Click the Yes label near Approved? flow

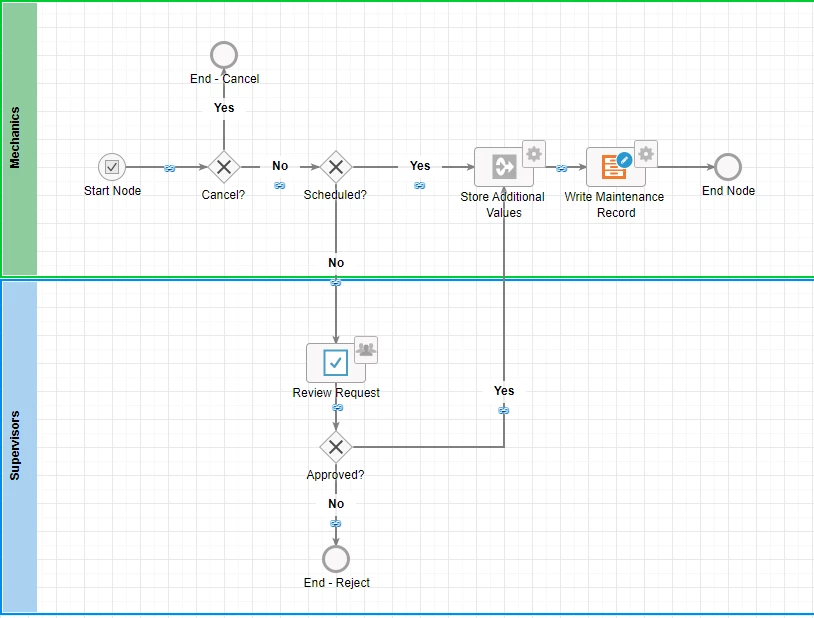(504, 391)
